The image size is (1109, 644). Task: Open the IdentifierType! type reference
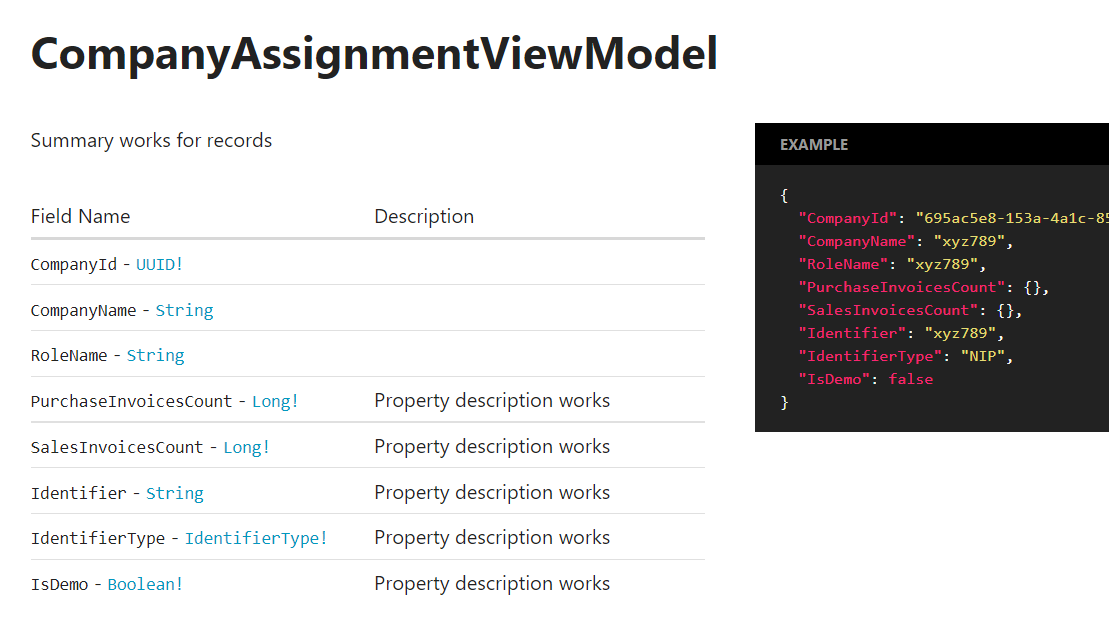click(255, 538)
